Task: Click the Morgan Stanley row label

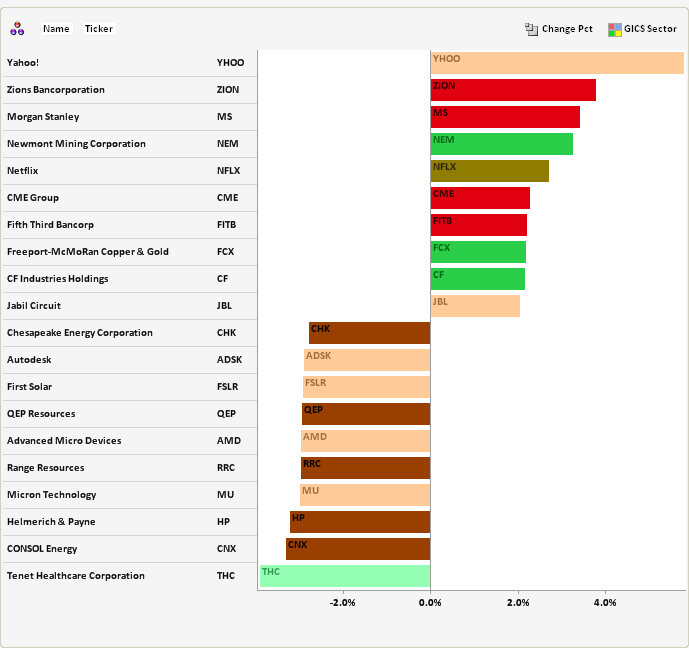Action: click(x=43, y=117)
